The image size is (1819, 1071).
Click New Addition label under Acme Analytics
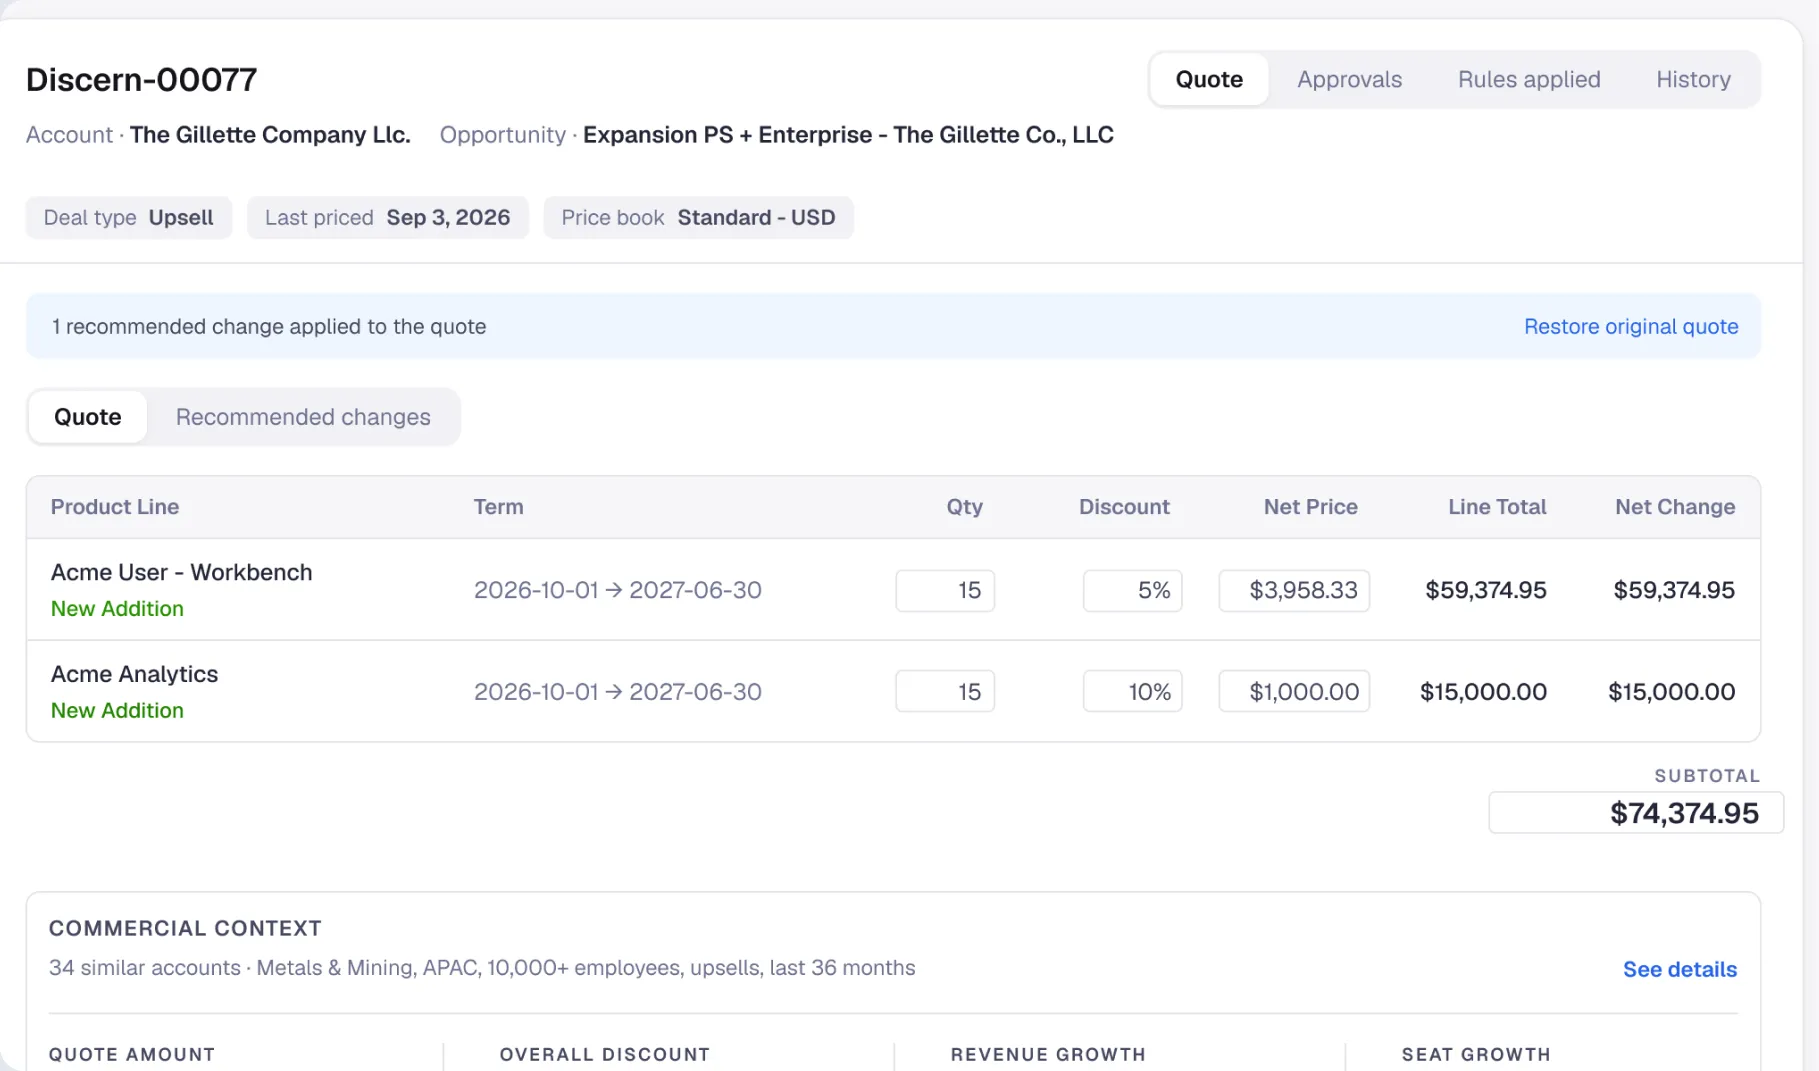point(117,710)
